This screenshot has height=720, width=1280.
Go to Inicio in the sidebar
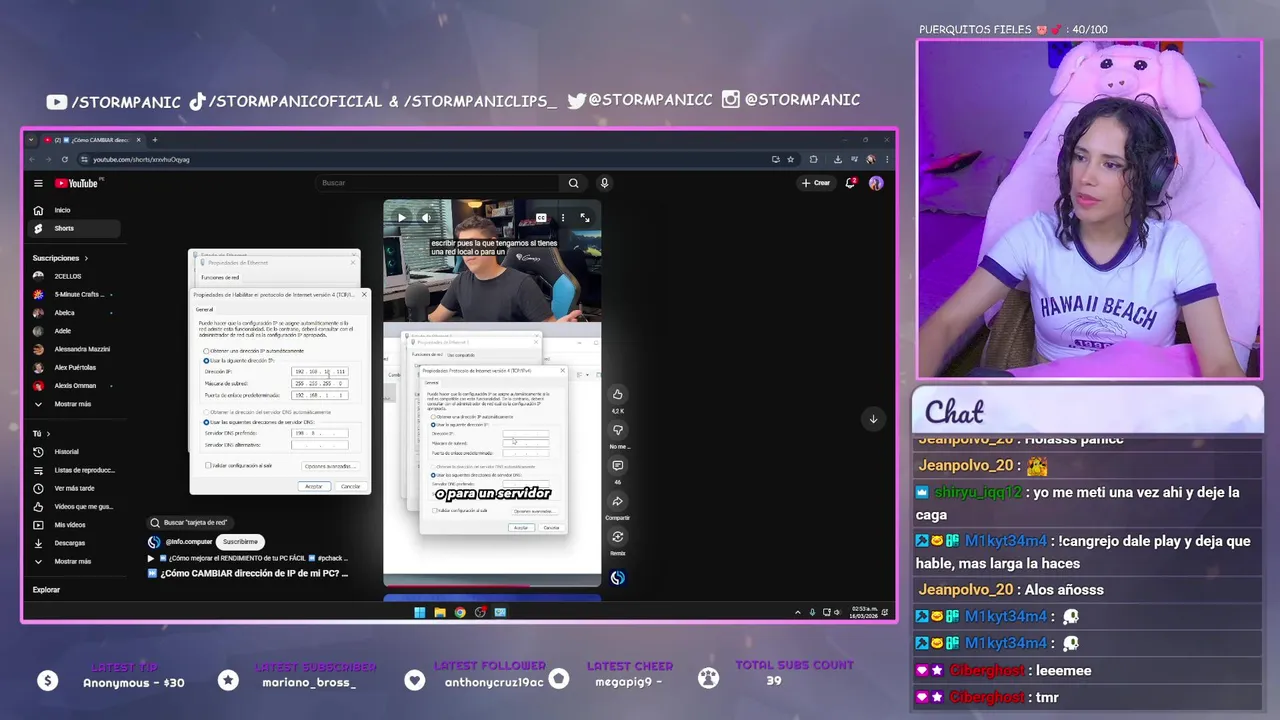coord(76,210)
